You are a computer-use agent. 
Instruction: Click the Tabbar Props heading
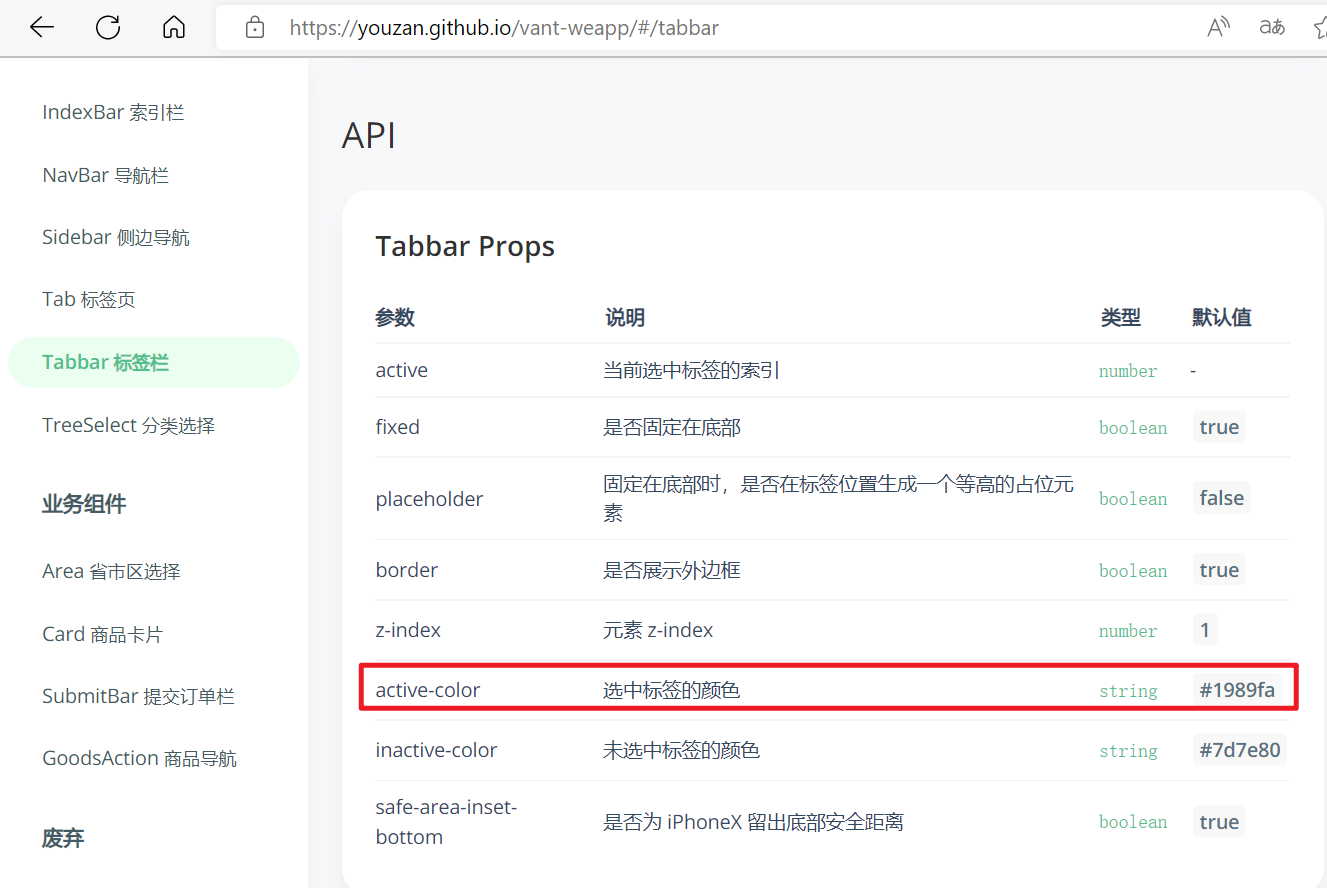coord(465,246)
